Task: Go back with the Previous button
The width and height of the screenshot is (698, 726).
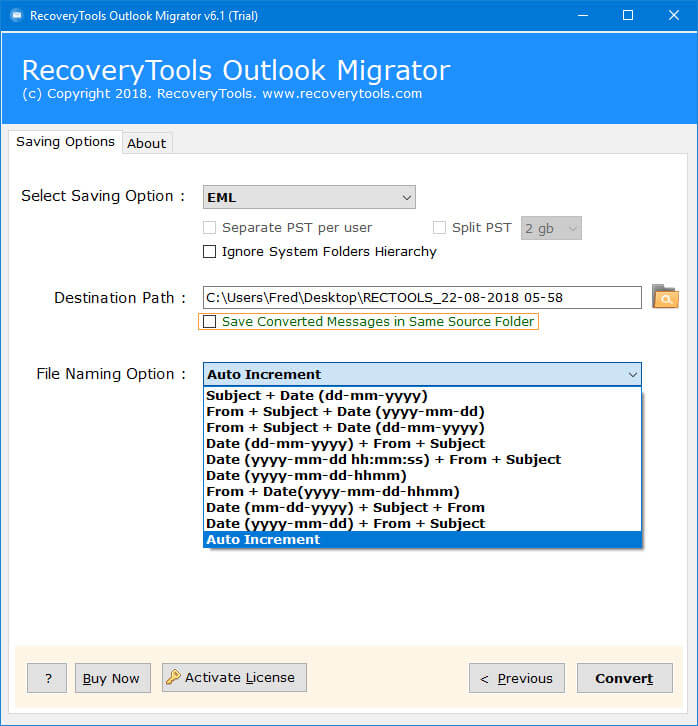Action: (517, 678)
